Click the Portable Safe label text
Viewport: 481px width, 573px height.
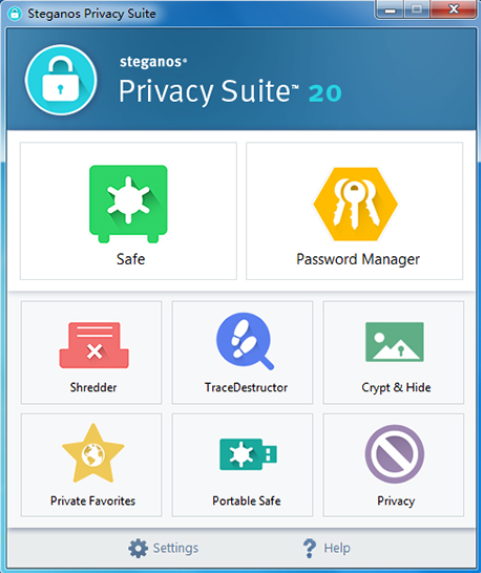click(246, 500)
